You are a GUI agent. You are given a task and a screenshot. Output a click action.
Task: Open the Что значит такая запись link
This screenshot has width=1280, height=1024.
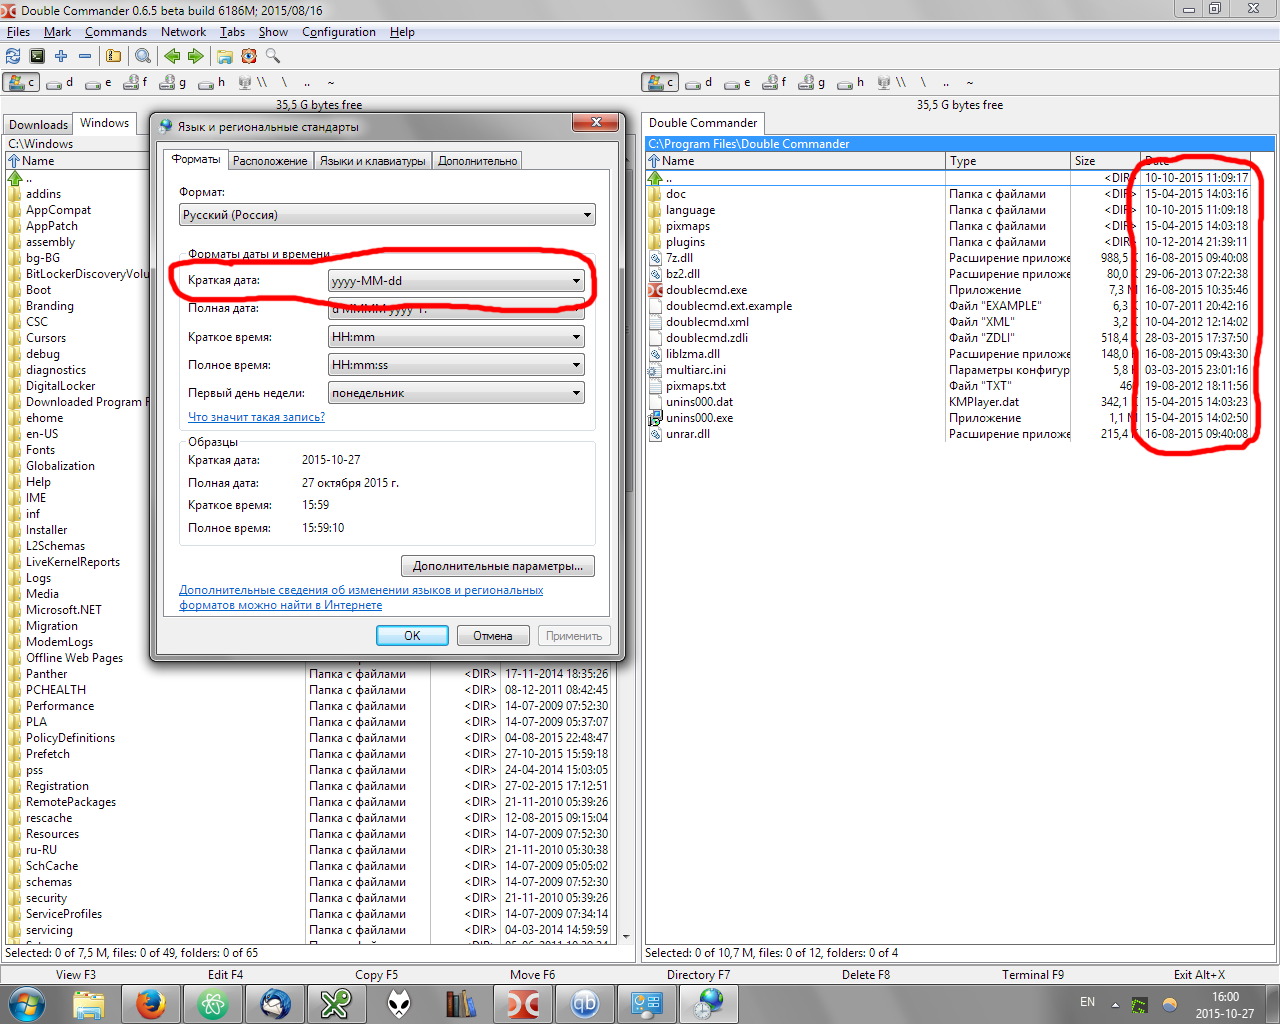click(256, 417)
